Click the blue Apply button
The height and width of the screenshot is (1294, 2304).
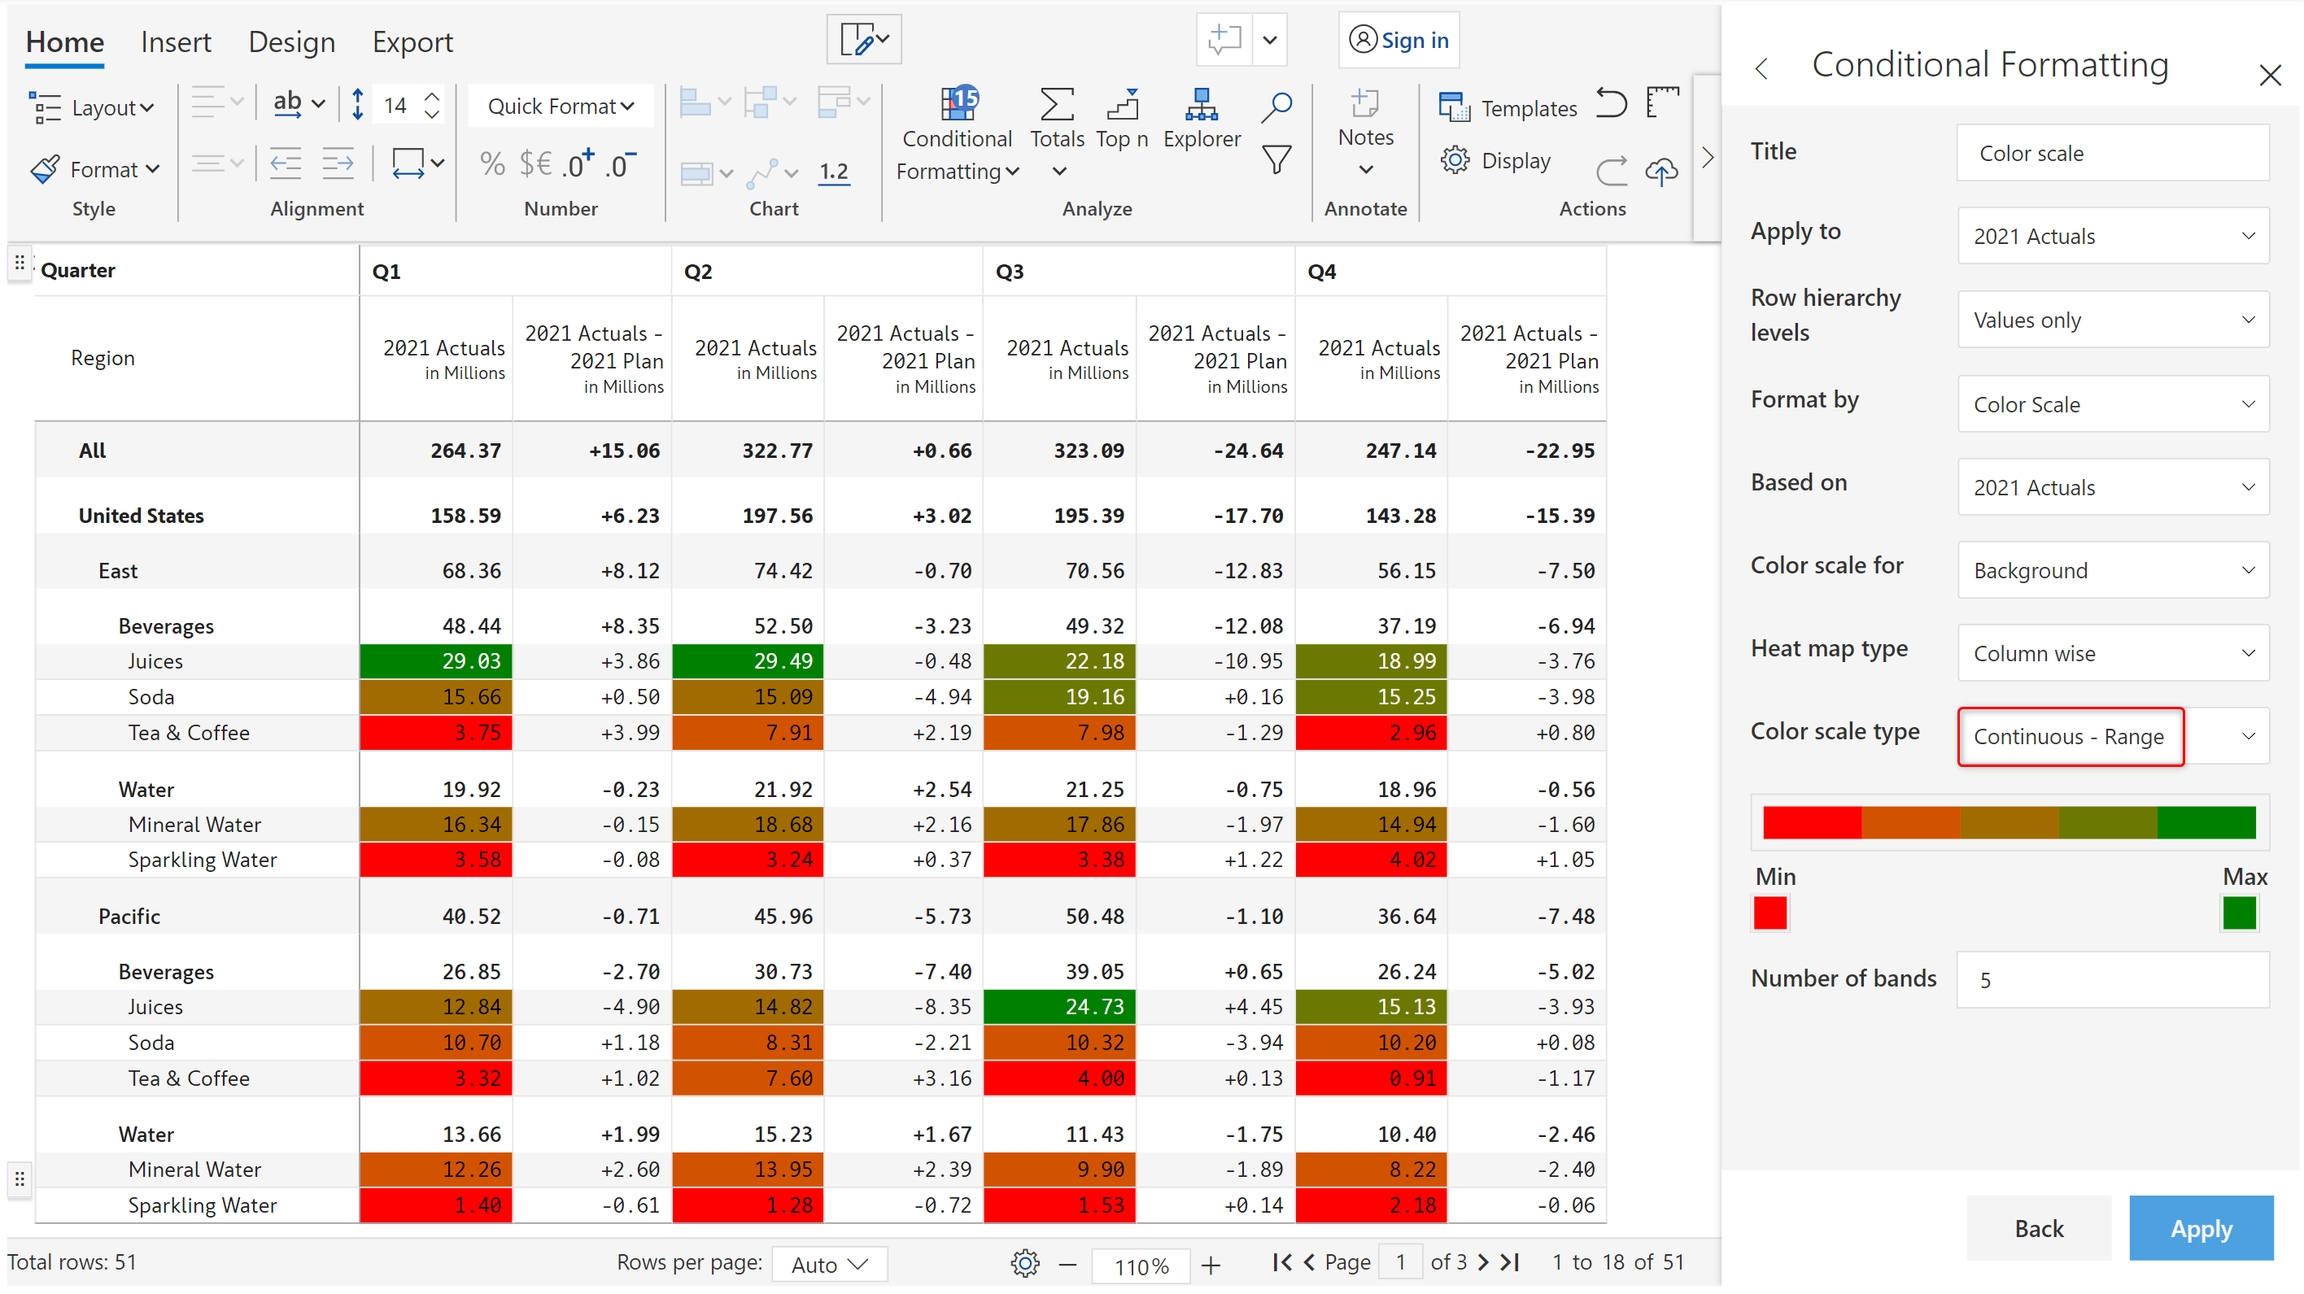(2200, 1228)
